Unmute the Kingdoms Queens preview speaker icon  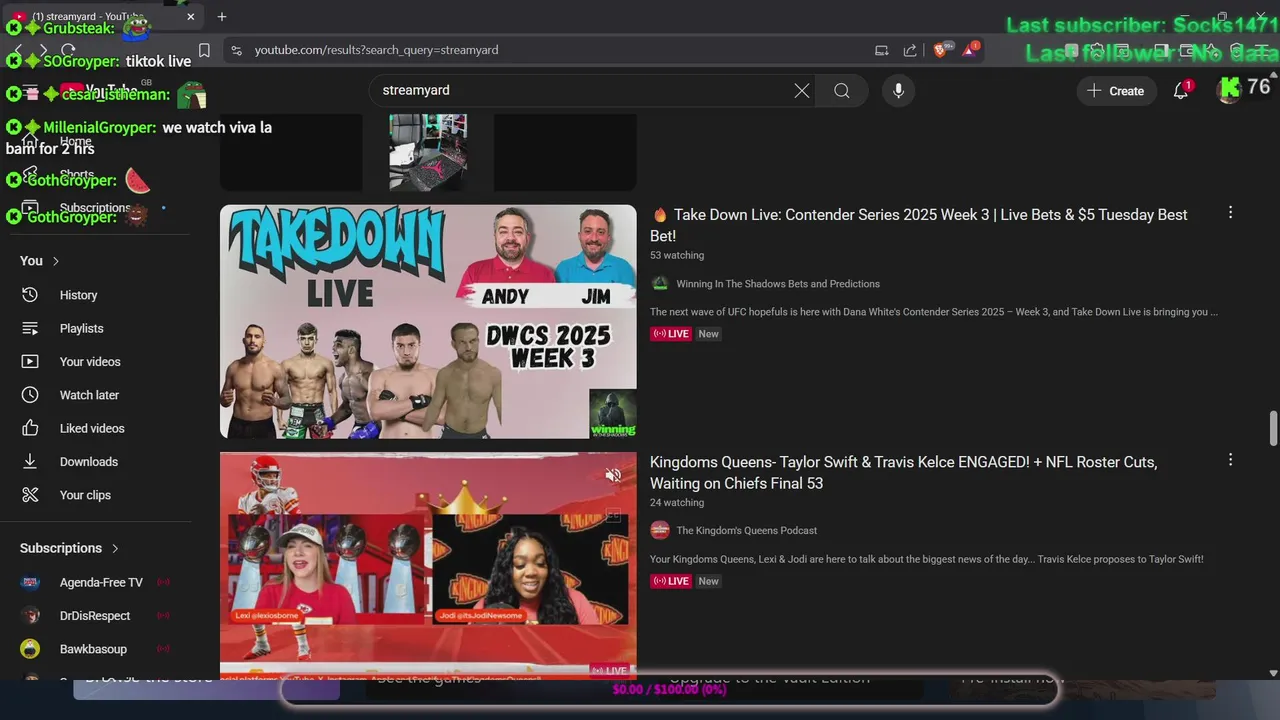(613, 475)
